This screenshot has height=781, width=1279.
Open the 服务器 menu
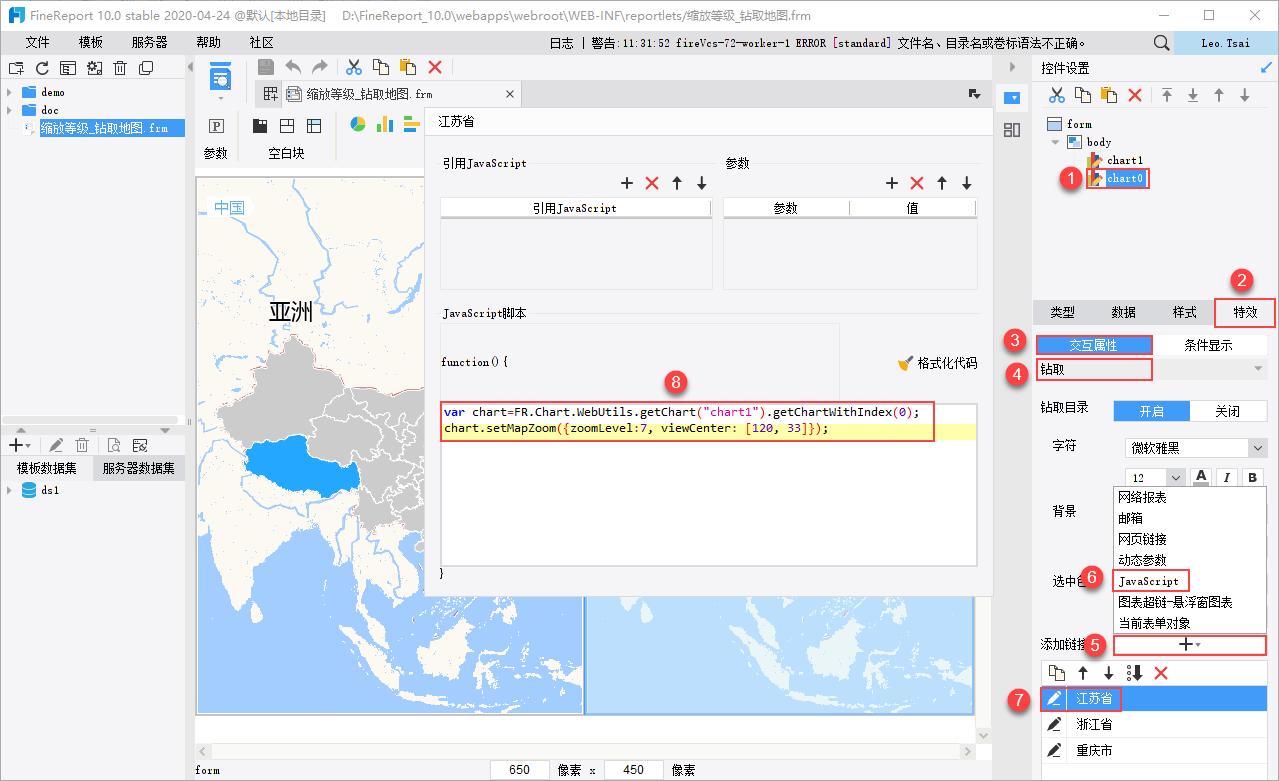(x=150, y=43)
